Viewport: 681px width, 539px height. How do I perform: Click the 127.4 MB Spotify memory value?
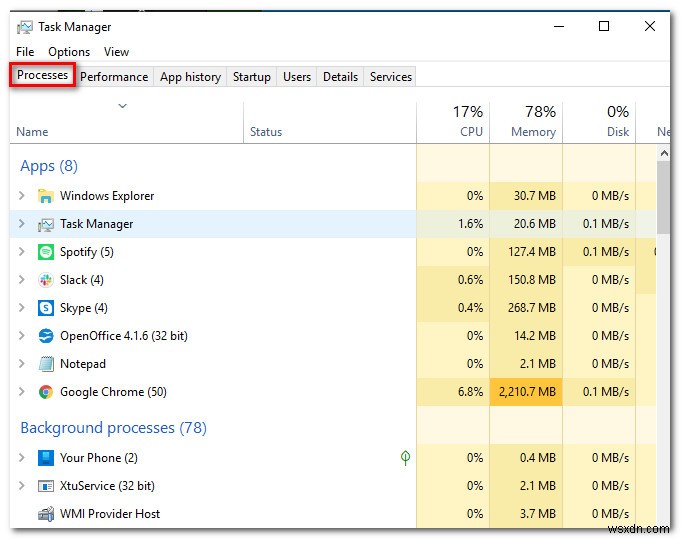pyautogui.click(x=532, y=252)
